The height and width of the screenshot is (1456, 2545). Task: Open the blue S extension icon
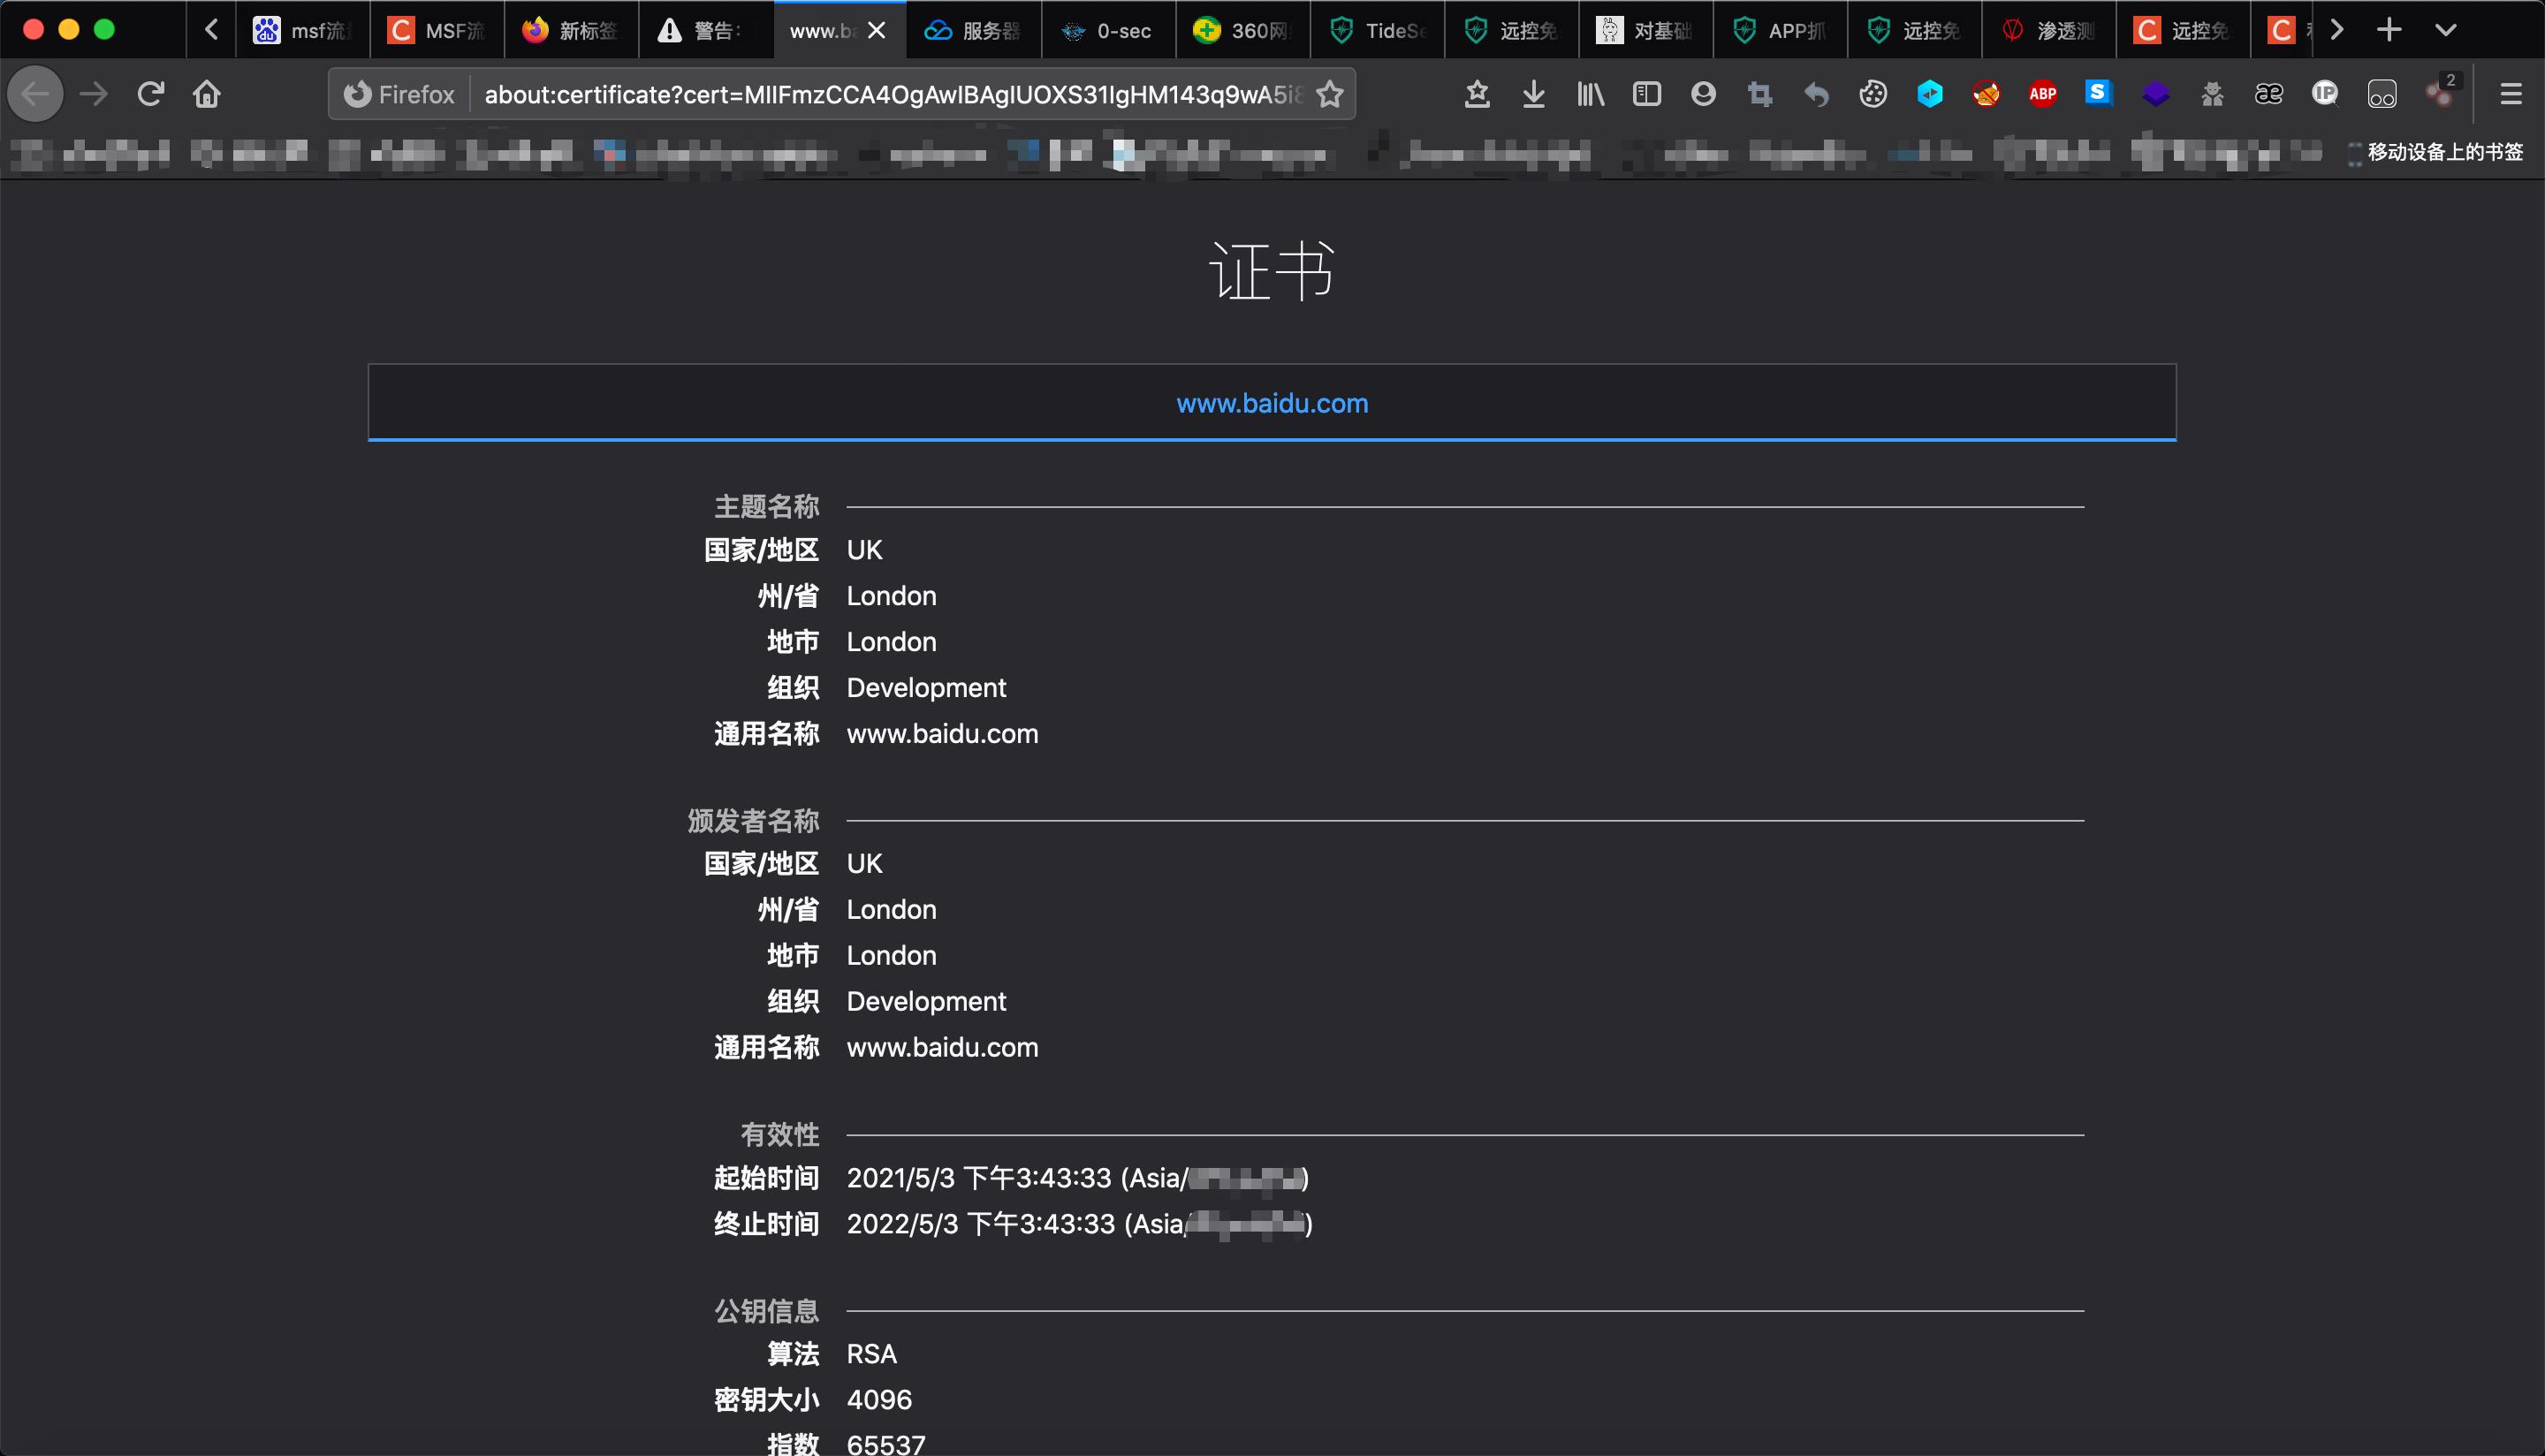coord(2099,94)
